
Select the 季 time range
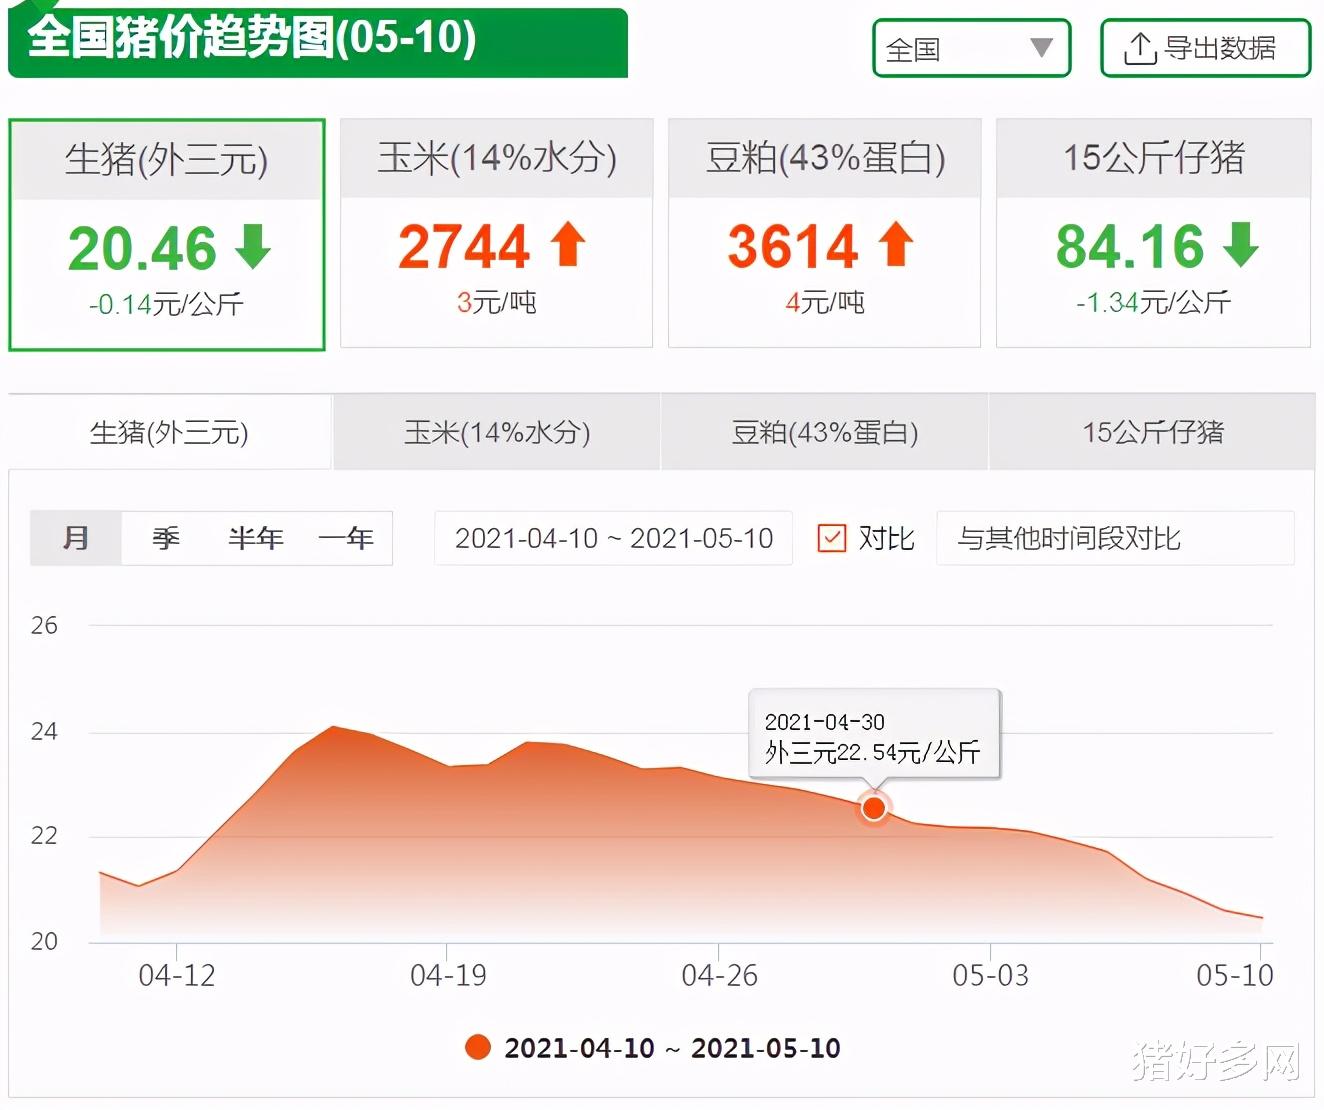coord(166,538)
